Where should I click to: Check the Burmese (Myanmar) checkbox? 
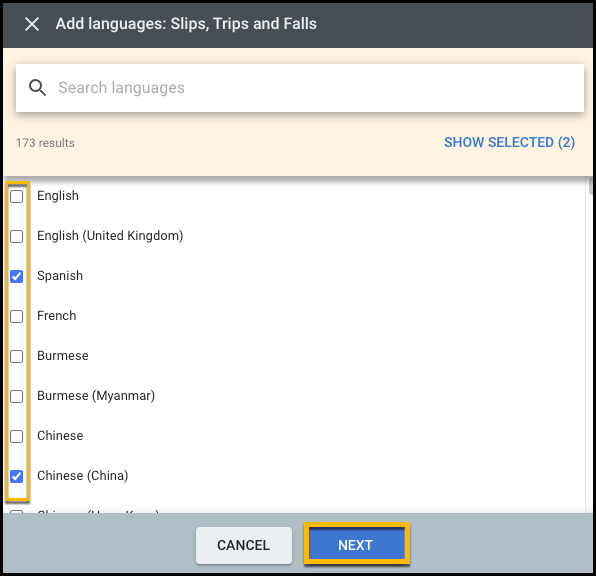(16, 396)
